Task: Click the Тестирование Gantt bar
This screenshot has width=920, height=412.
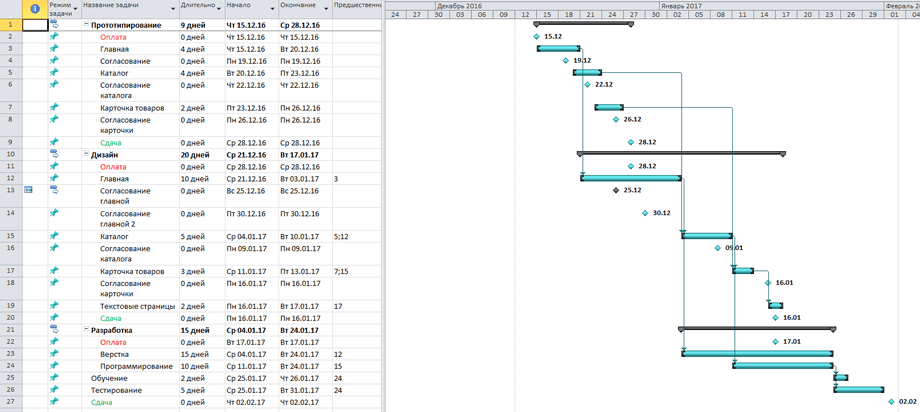Action: click(858, 389)
